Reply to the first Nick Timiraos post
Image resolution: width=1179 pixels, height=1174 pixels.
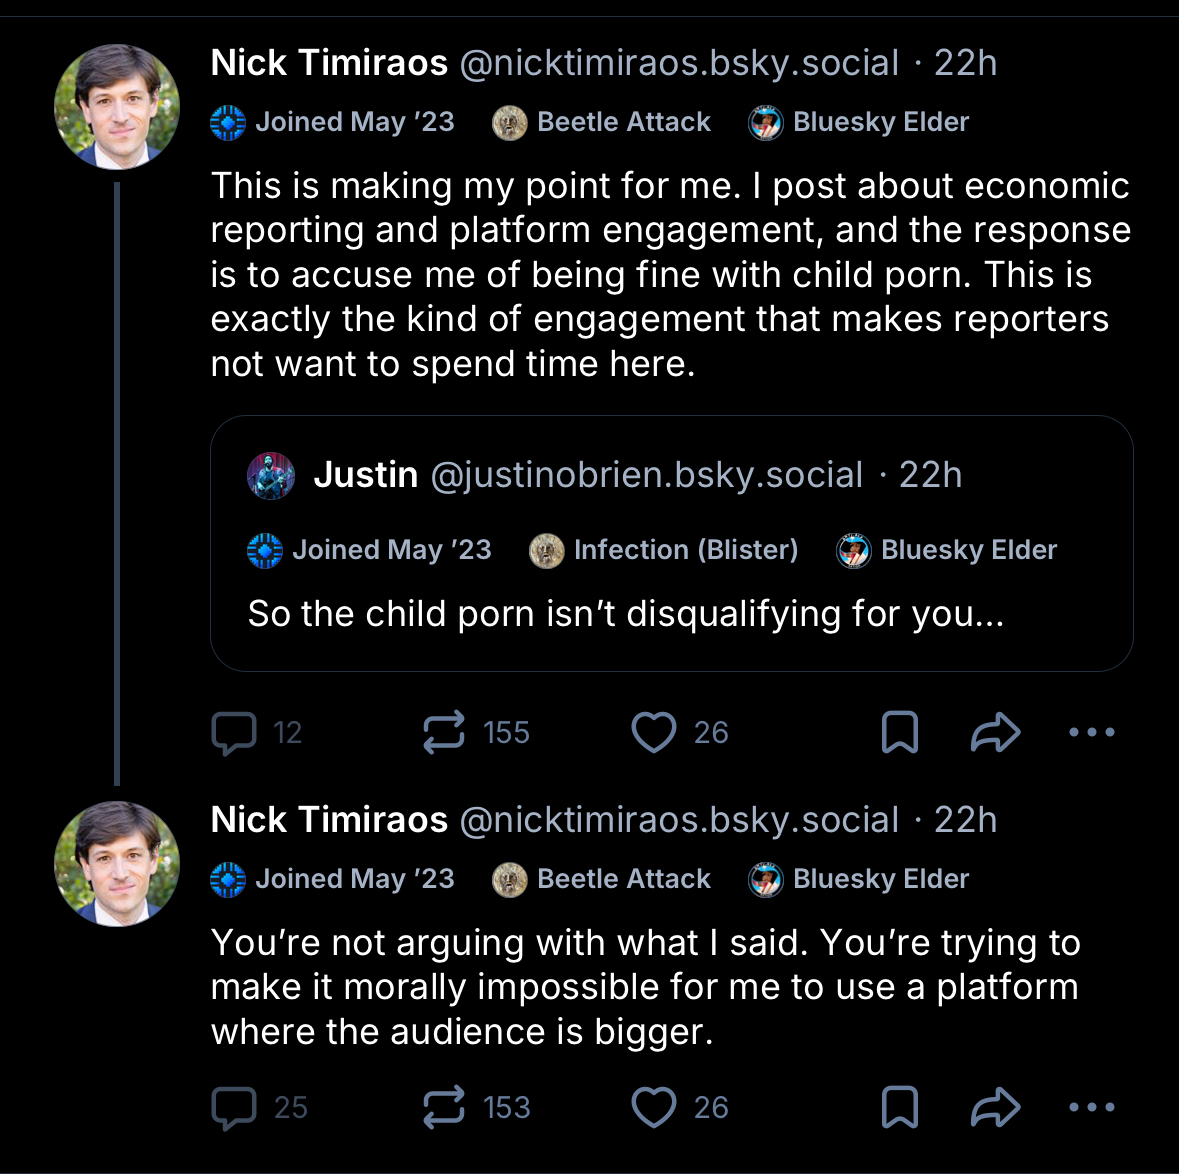click(235, 733)
